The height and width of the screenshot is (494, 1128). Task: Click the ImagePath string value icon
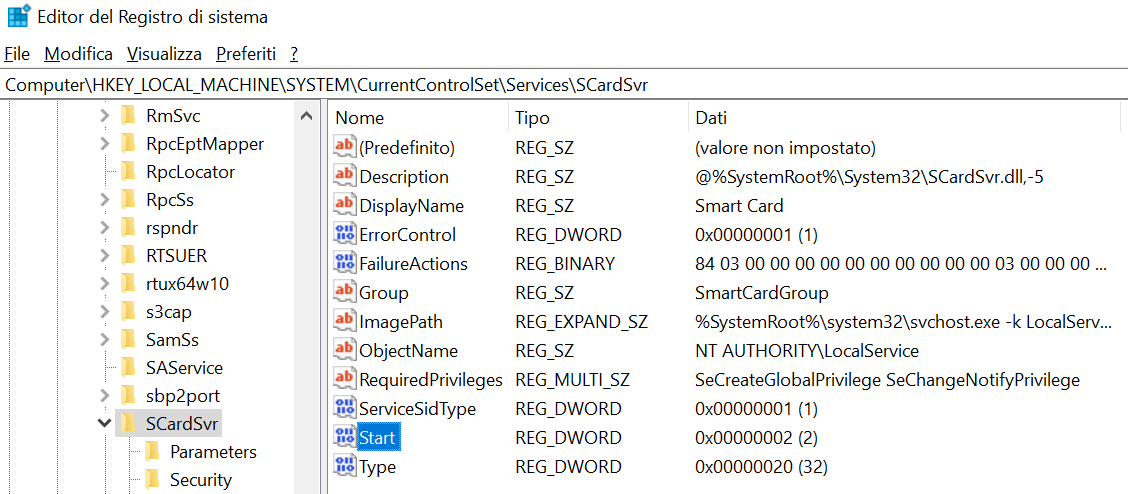pyautogui.click(x=345, y=321)
